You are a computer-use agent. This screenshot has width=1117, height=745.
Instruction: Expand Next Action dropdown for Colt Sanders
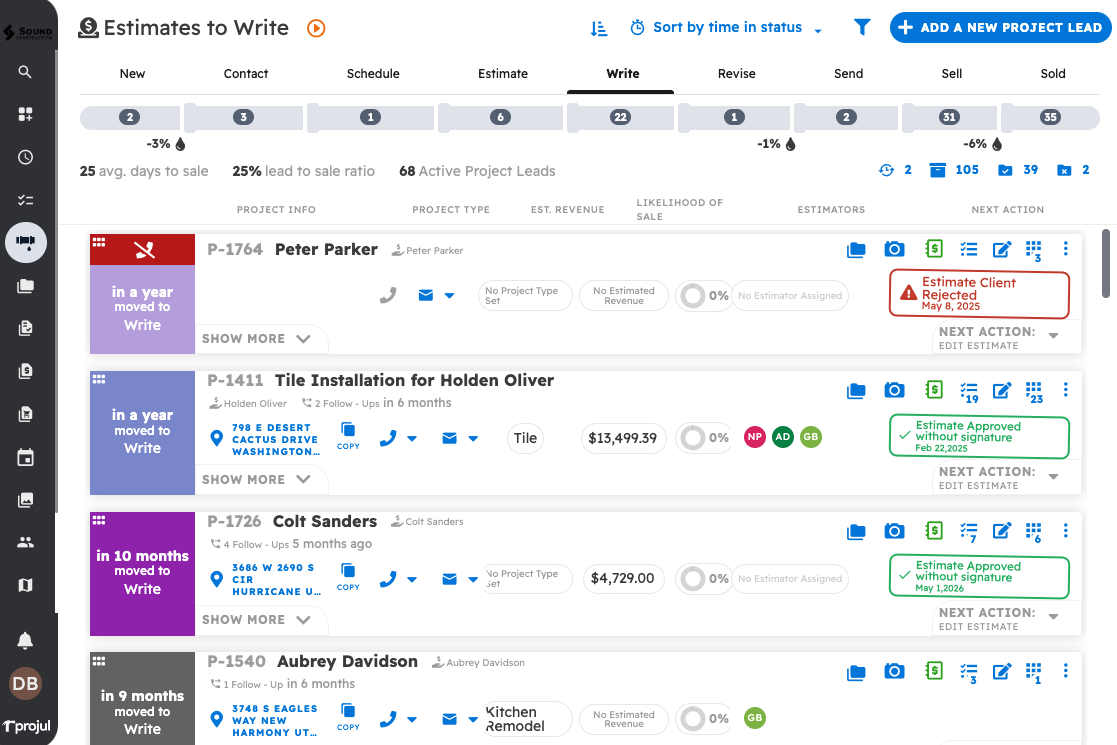coord(1053,617)
